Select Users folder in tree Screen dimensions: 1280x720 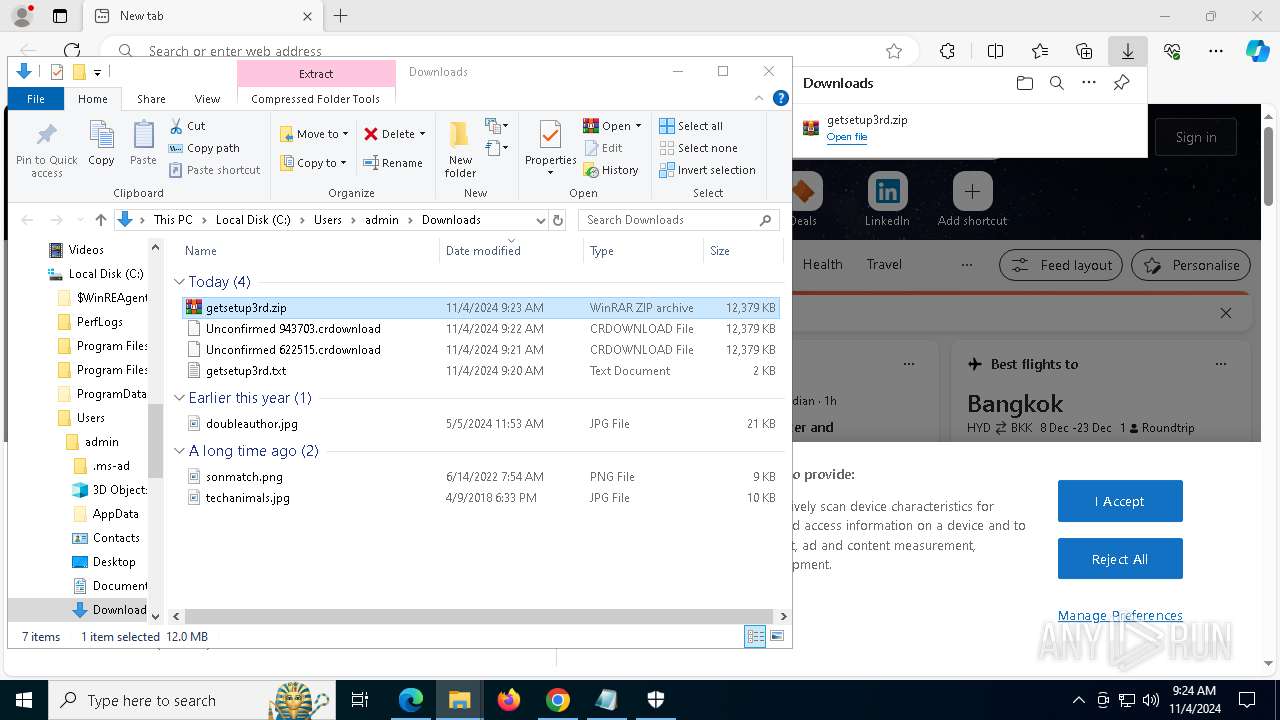point(91,418)
